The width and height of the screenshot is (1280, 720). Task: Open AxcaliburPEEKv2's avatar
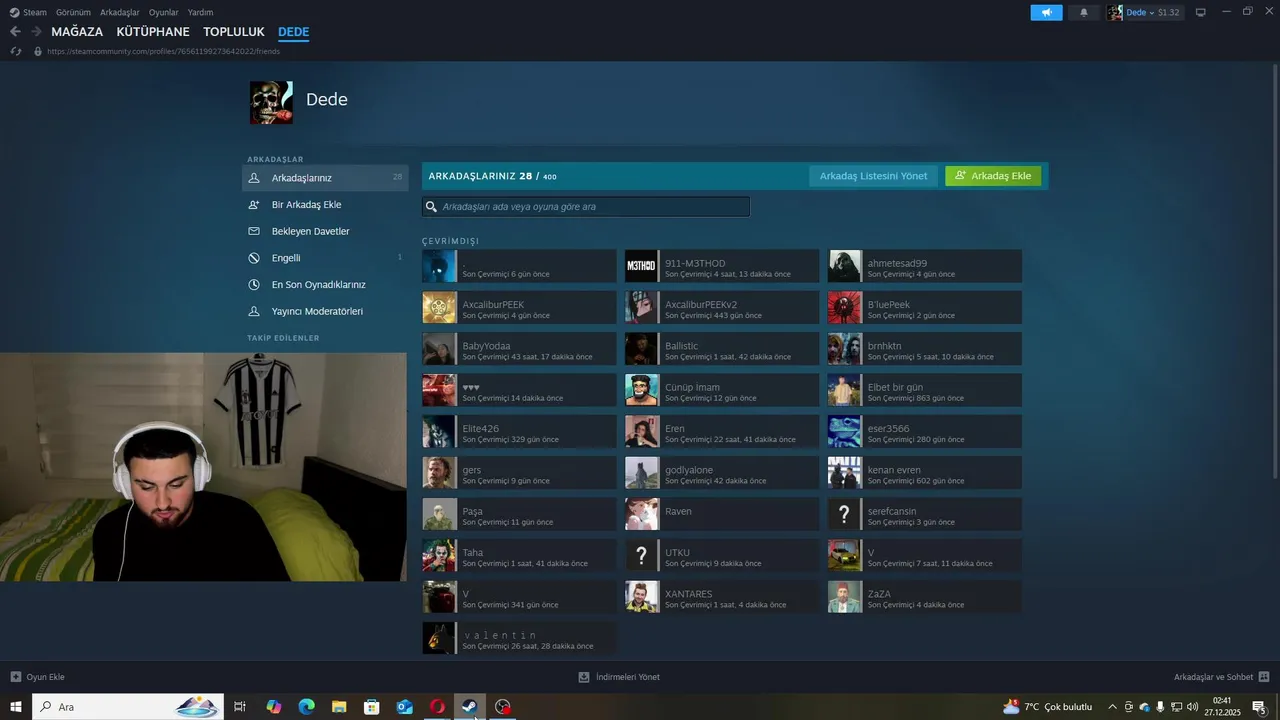(x=642, y=307)
